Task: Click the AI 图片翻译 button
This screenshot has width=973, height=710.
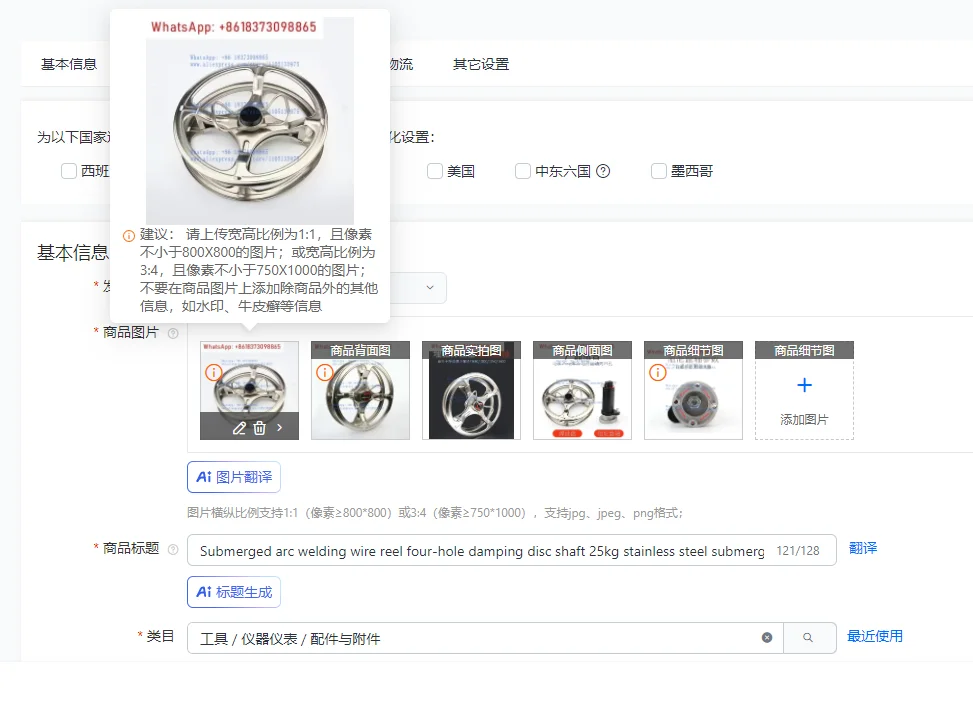Action: (234, 477)
